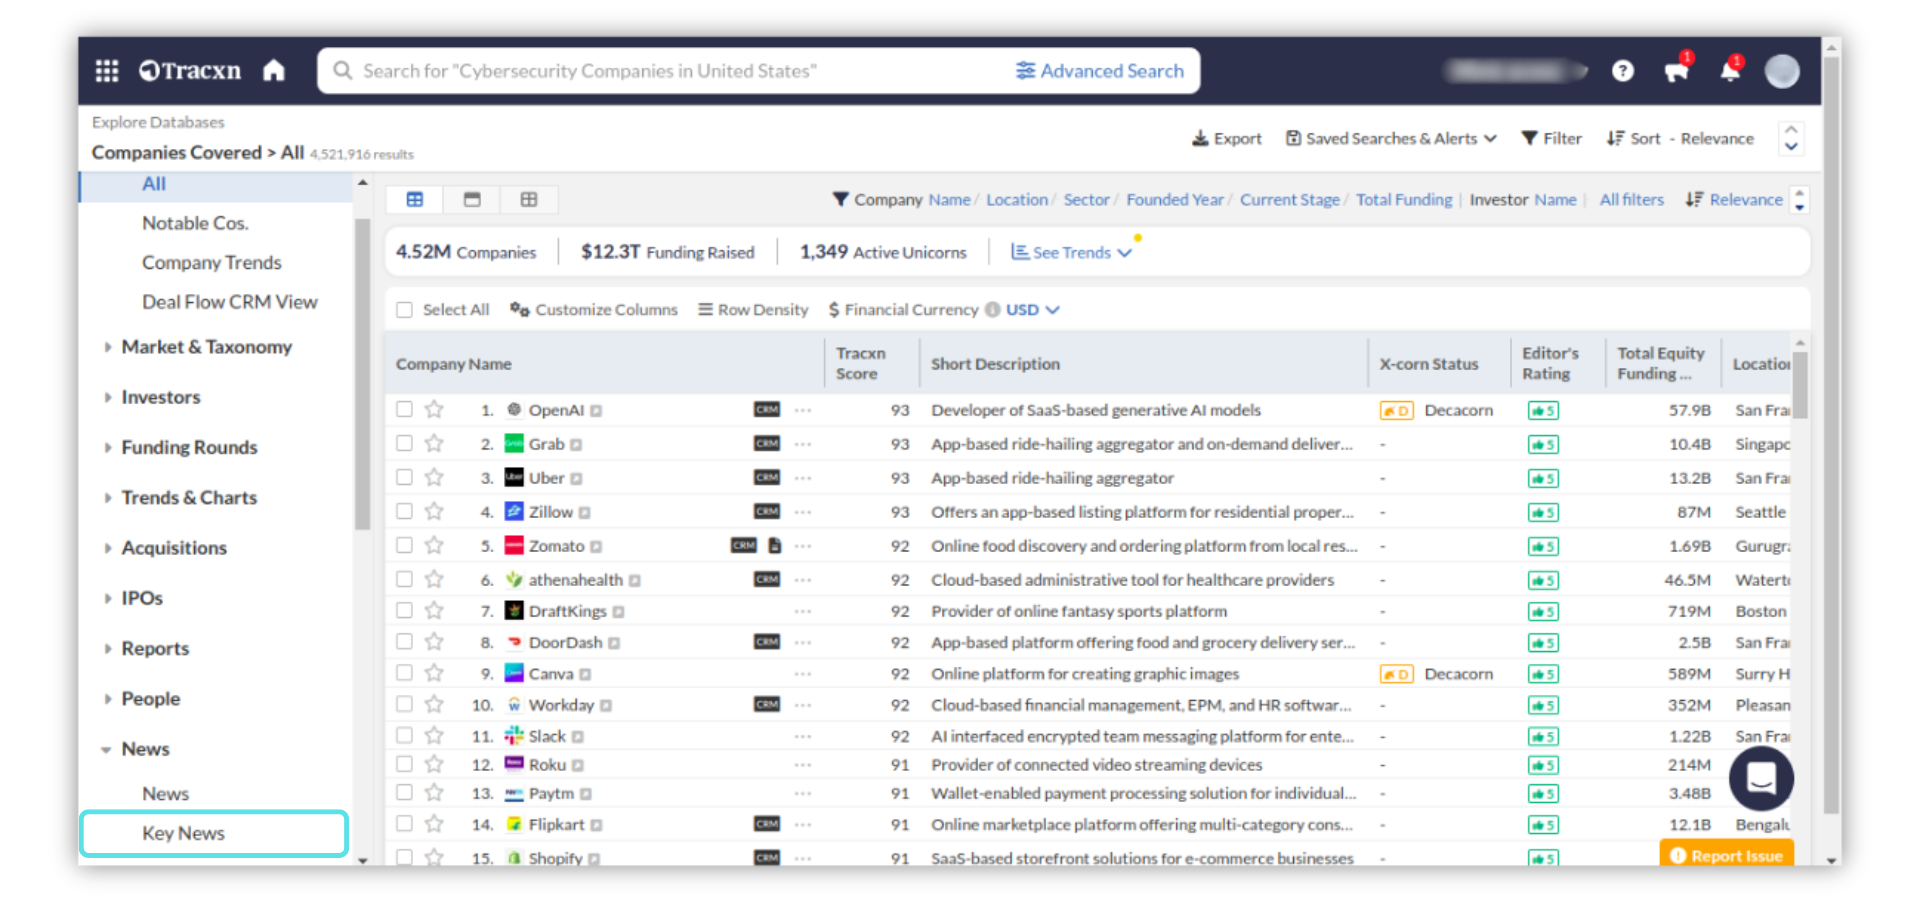
Task: Click the main search input field
Action: pos(660,71)
